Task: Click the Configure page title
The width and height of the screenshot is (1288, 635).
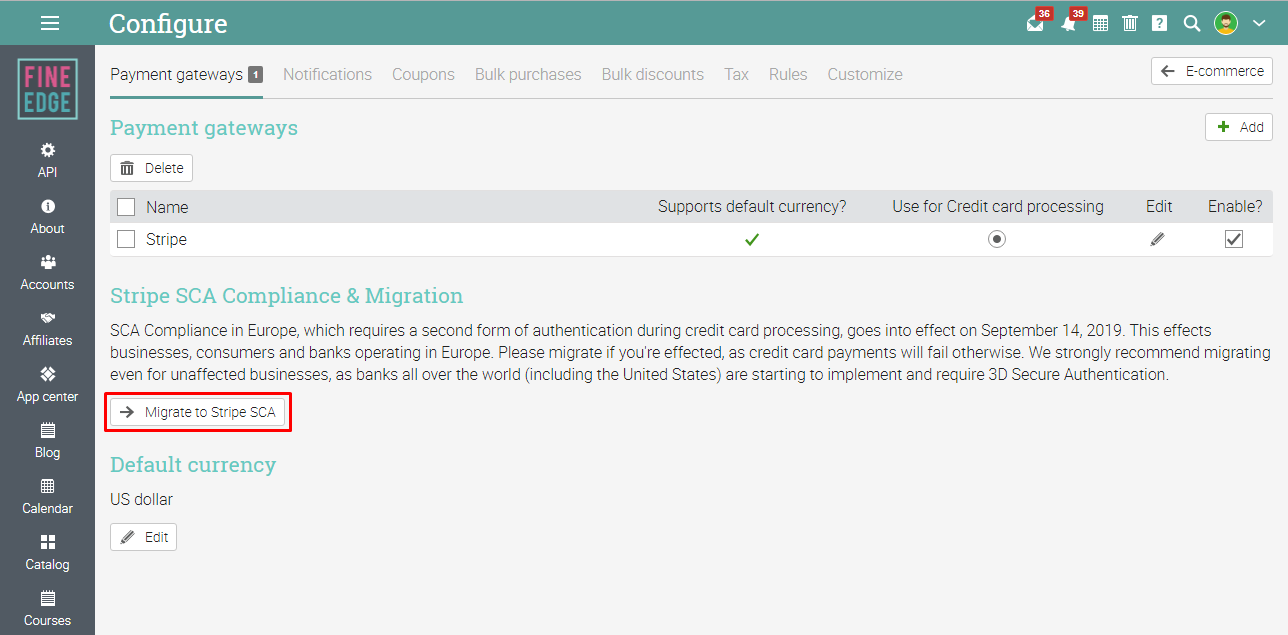Action: coord(168,23)
